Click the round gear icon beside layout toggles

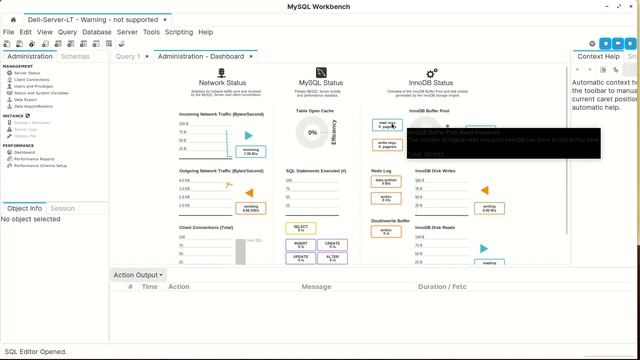pos(592,44)
